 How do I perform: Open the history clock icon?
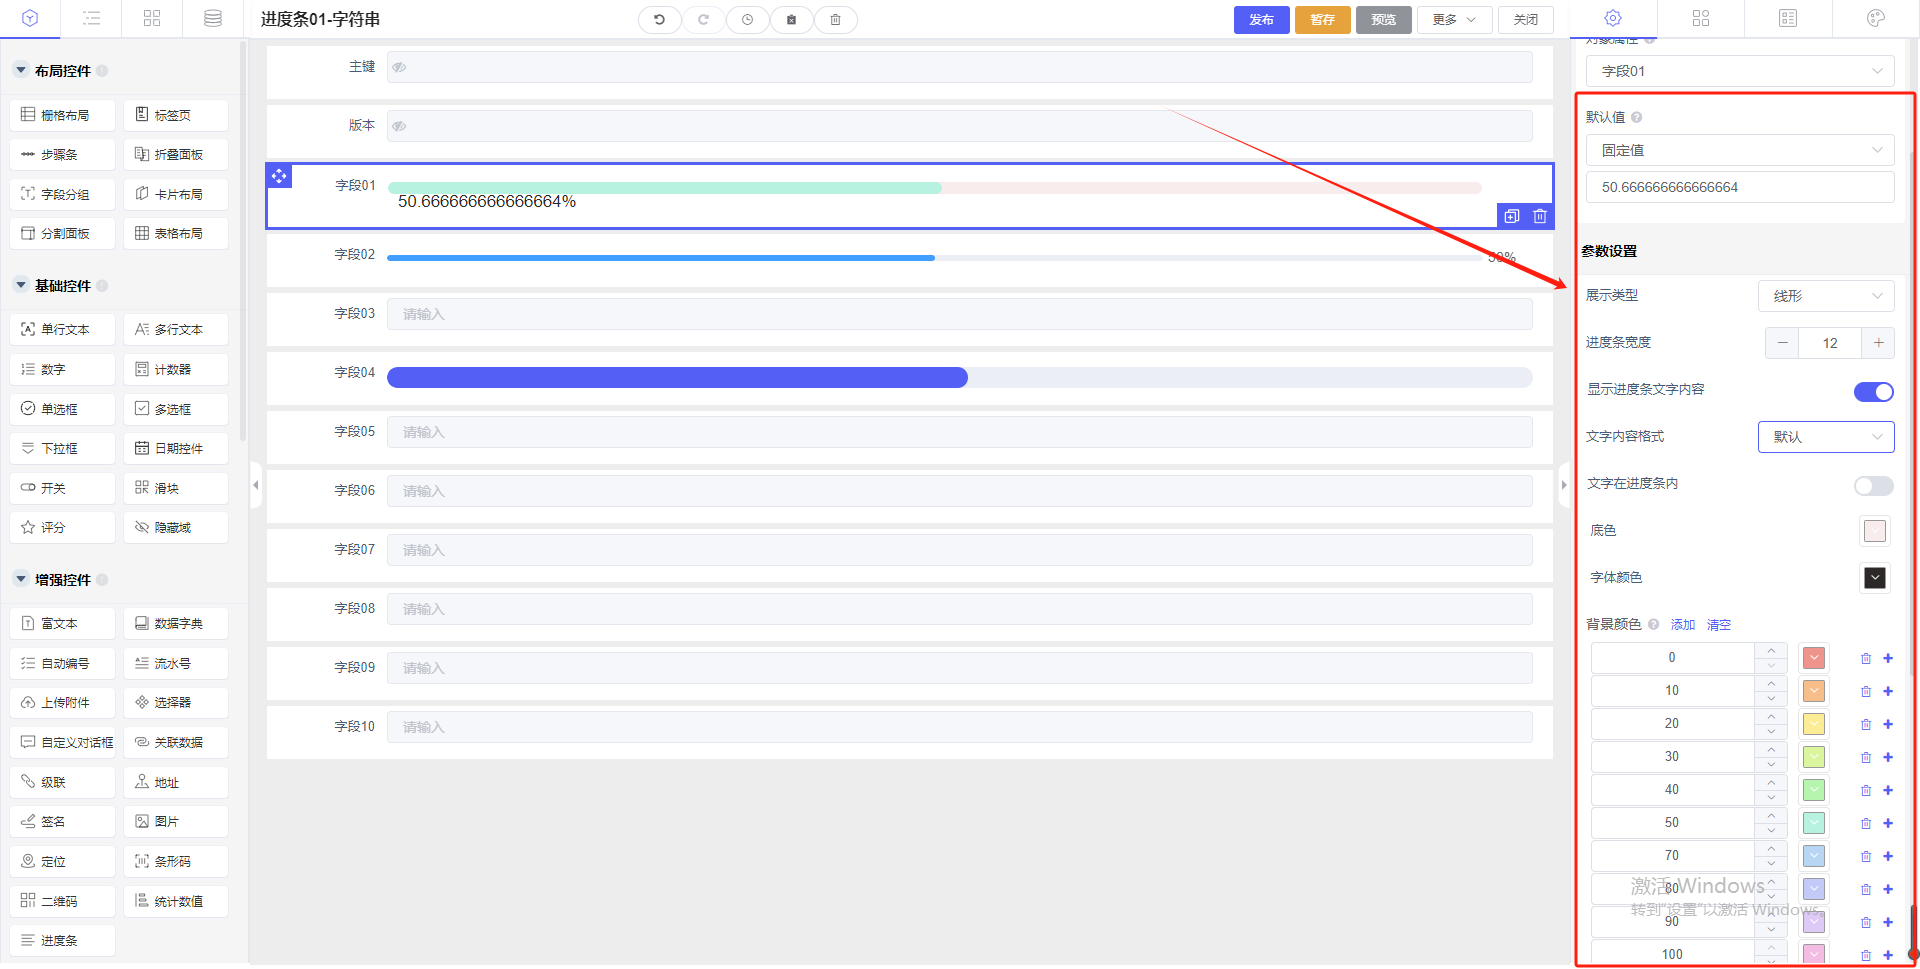(747, 20)
